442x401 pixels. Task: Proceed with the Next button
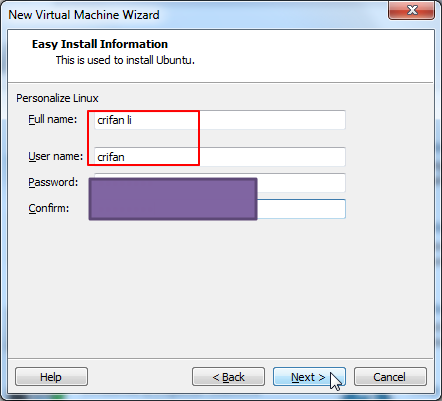pyautogui.click(x=309, y=377)
